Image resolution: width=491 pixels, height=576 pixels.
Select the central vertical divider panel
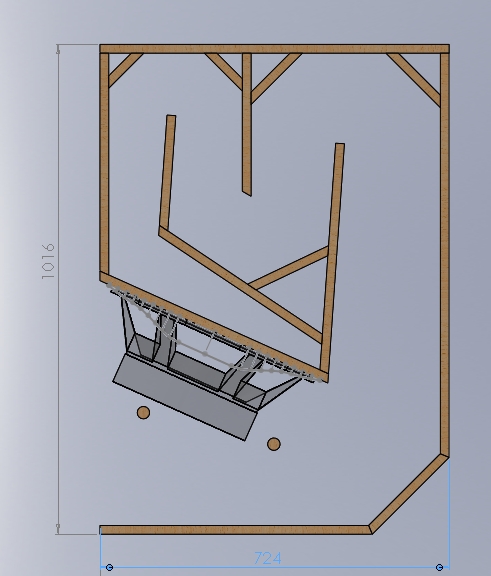pyautogui.click(x=247, y=124)
